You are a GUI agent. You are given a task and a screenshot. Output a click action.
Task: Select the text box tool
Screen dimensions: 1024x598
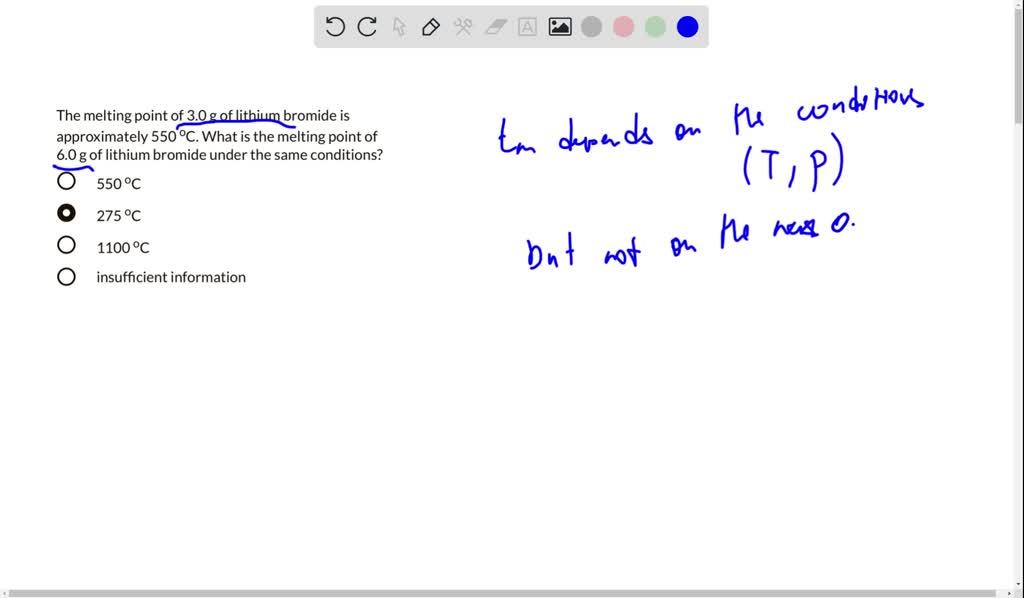(527, 27)
